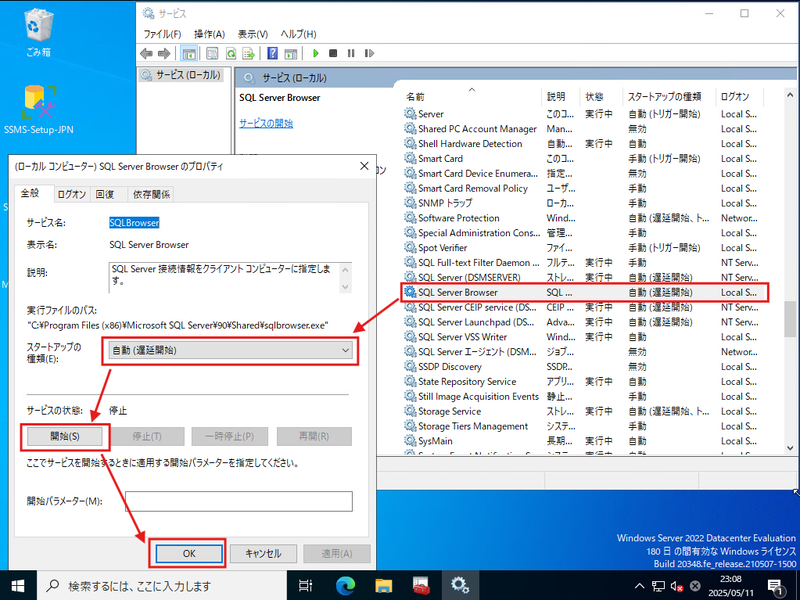Open the notification center icon
The height and width of the screenshot is (600, 800).
776,586
